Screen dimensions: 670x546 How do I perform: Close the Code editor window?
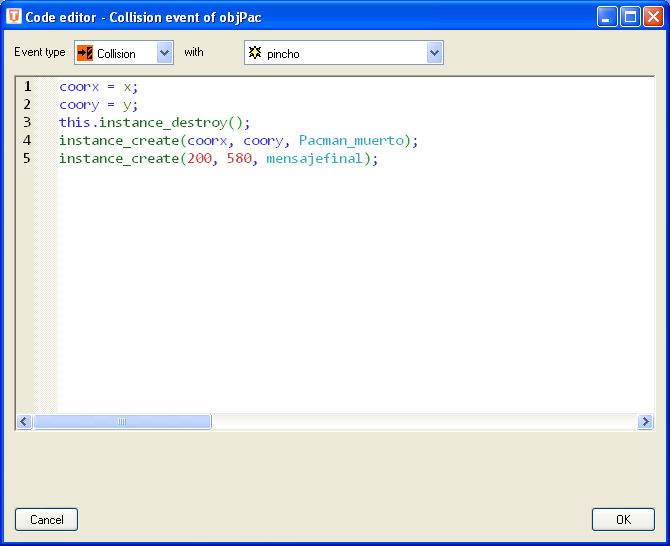pos(653,17)
